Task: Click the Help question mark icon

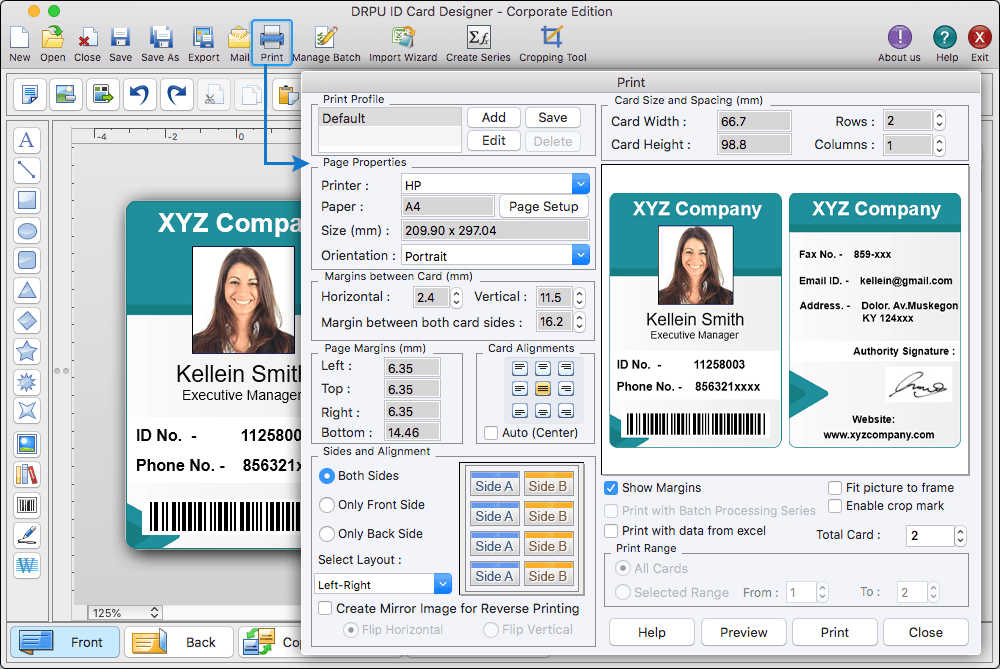Action: (x=945, y=37)
